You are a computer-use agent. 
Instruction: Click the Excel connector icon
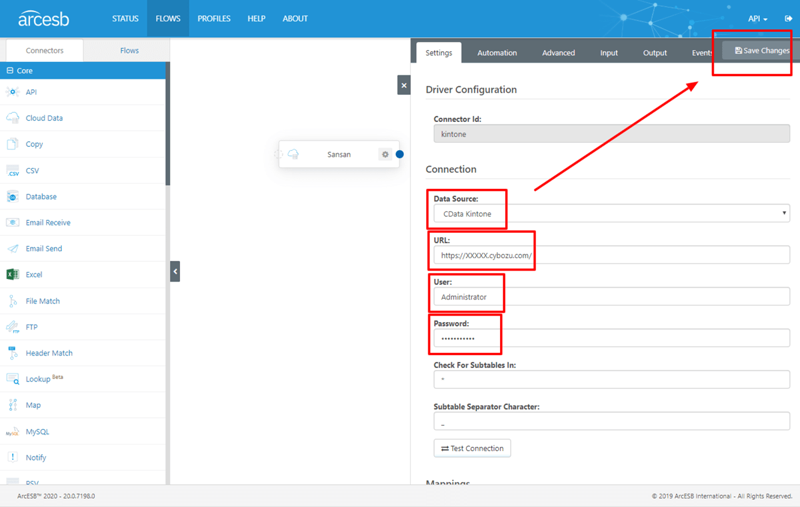point(13,274)
